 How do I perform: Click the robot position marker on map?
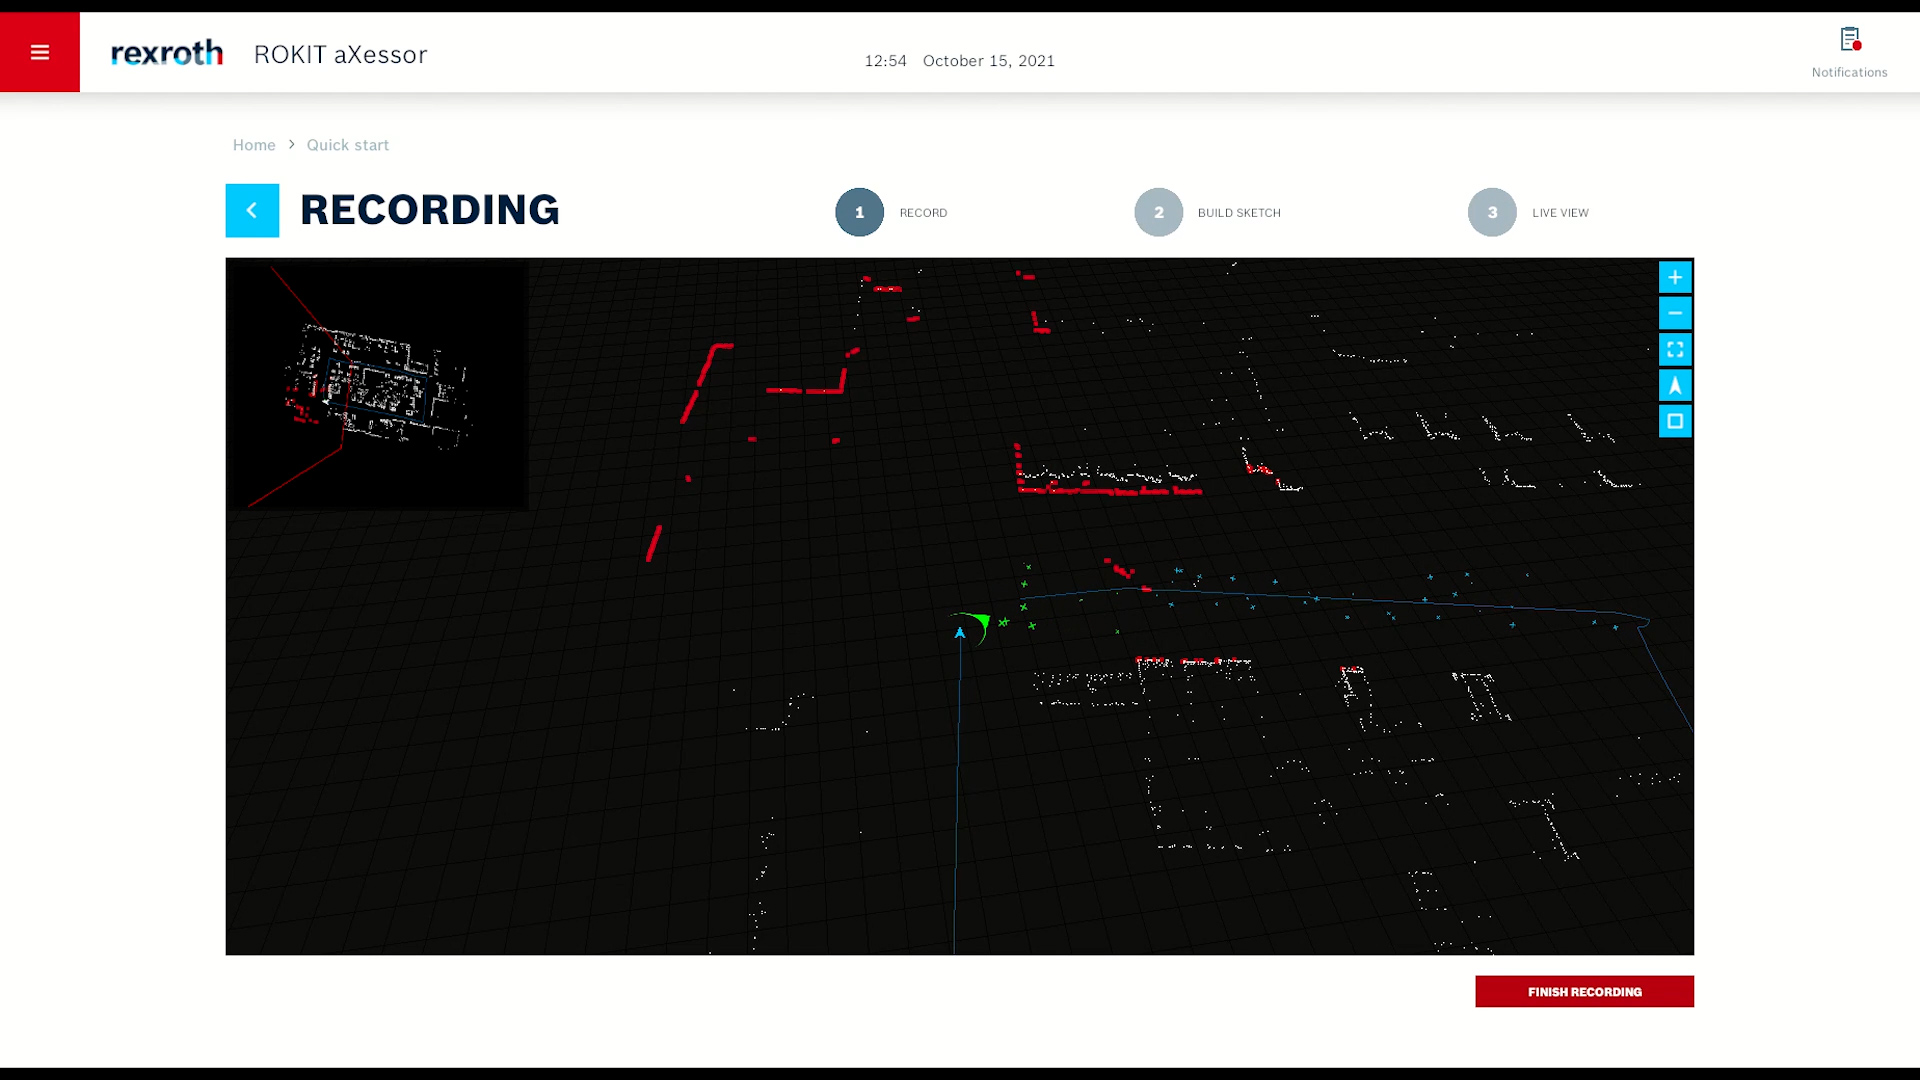[960, 632]
